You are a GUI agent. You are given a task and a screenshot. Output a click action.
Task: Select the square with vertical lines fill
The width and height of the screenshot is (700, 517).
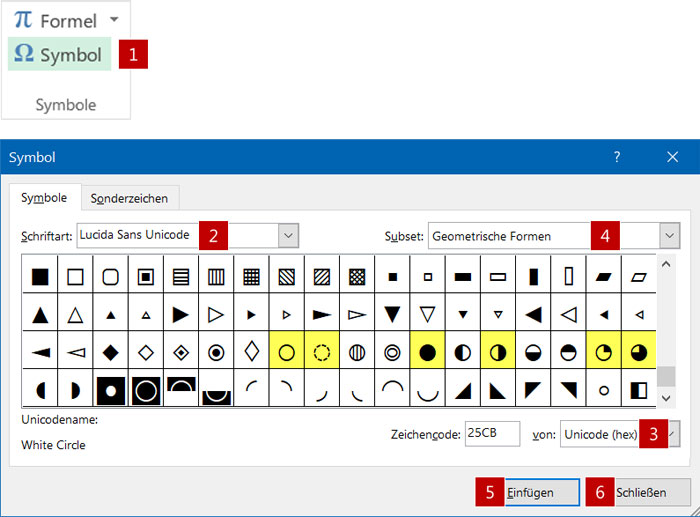(x=216, y=277)
